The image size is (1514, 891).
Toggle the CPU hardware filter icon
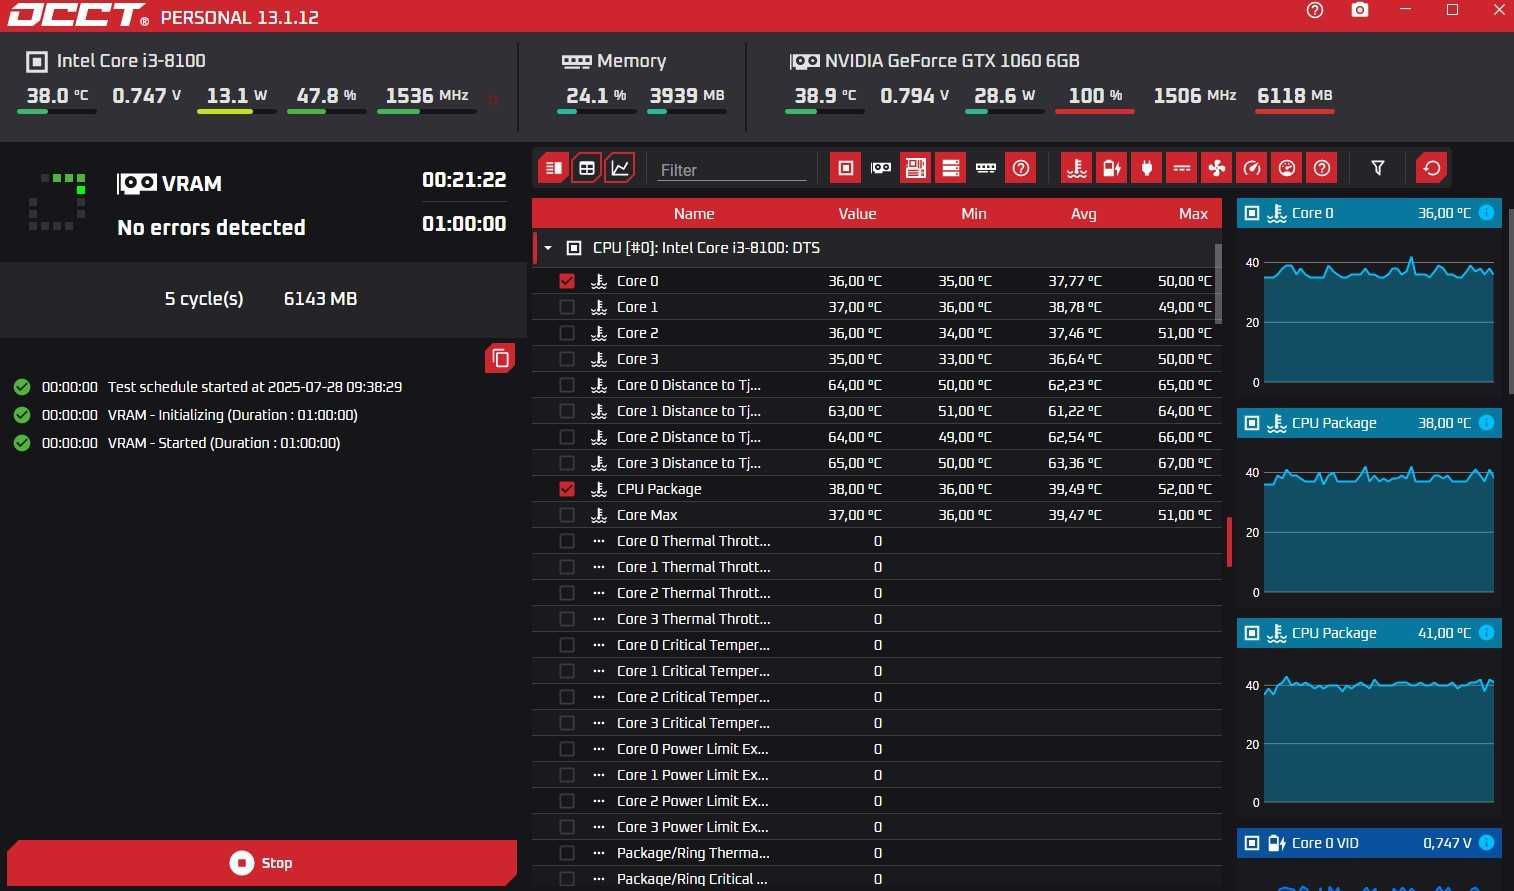click(x=845, y=168)
